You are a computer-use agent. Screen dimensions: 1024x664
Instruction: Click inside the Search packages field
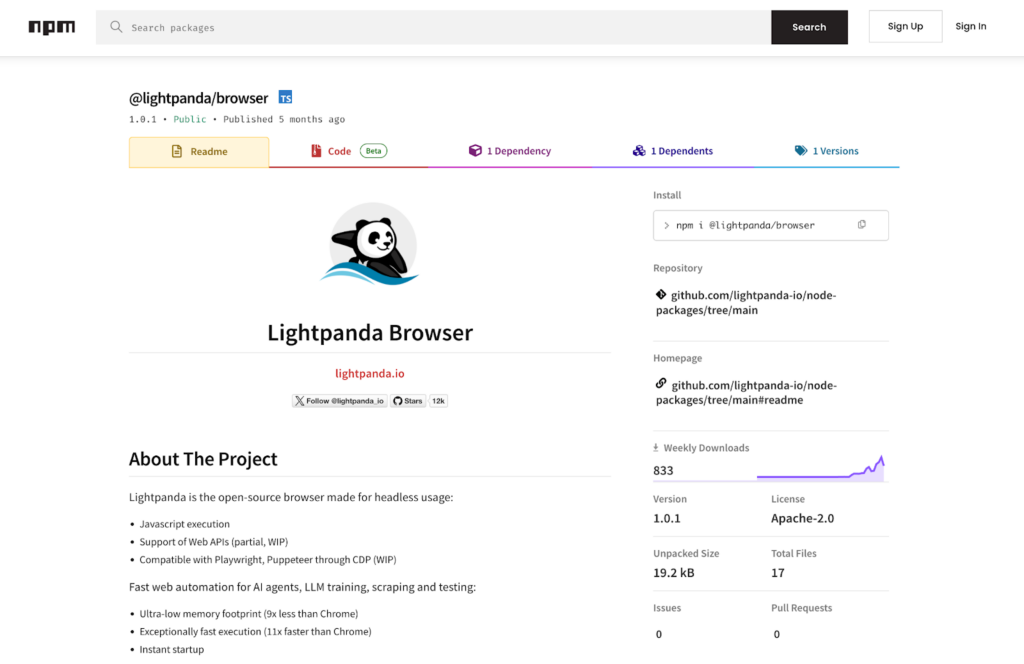[x=400, y=27]
